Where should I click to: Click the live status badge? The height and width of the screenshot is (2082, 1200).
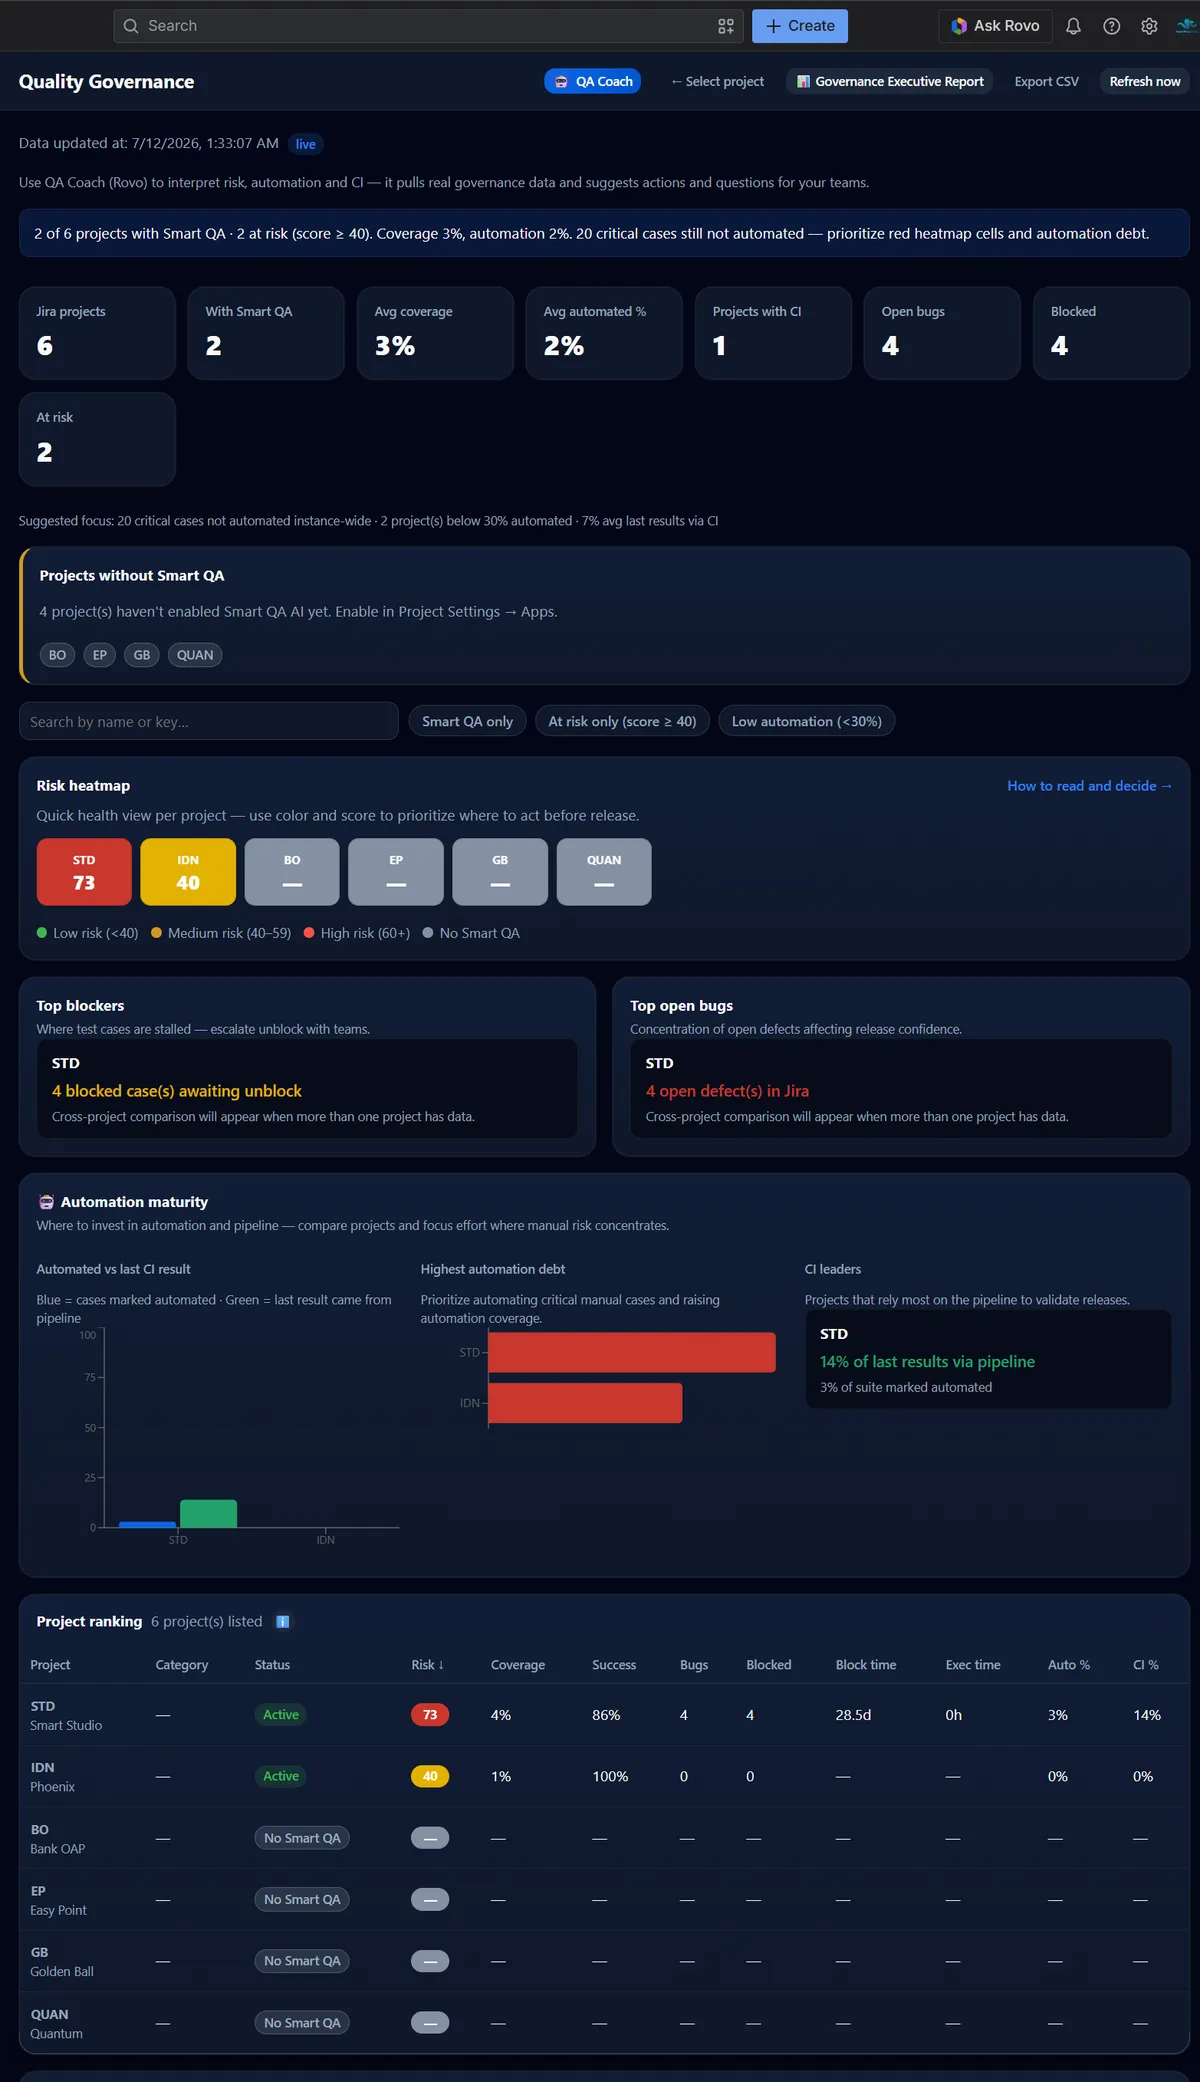305,144
